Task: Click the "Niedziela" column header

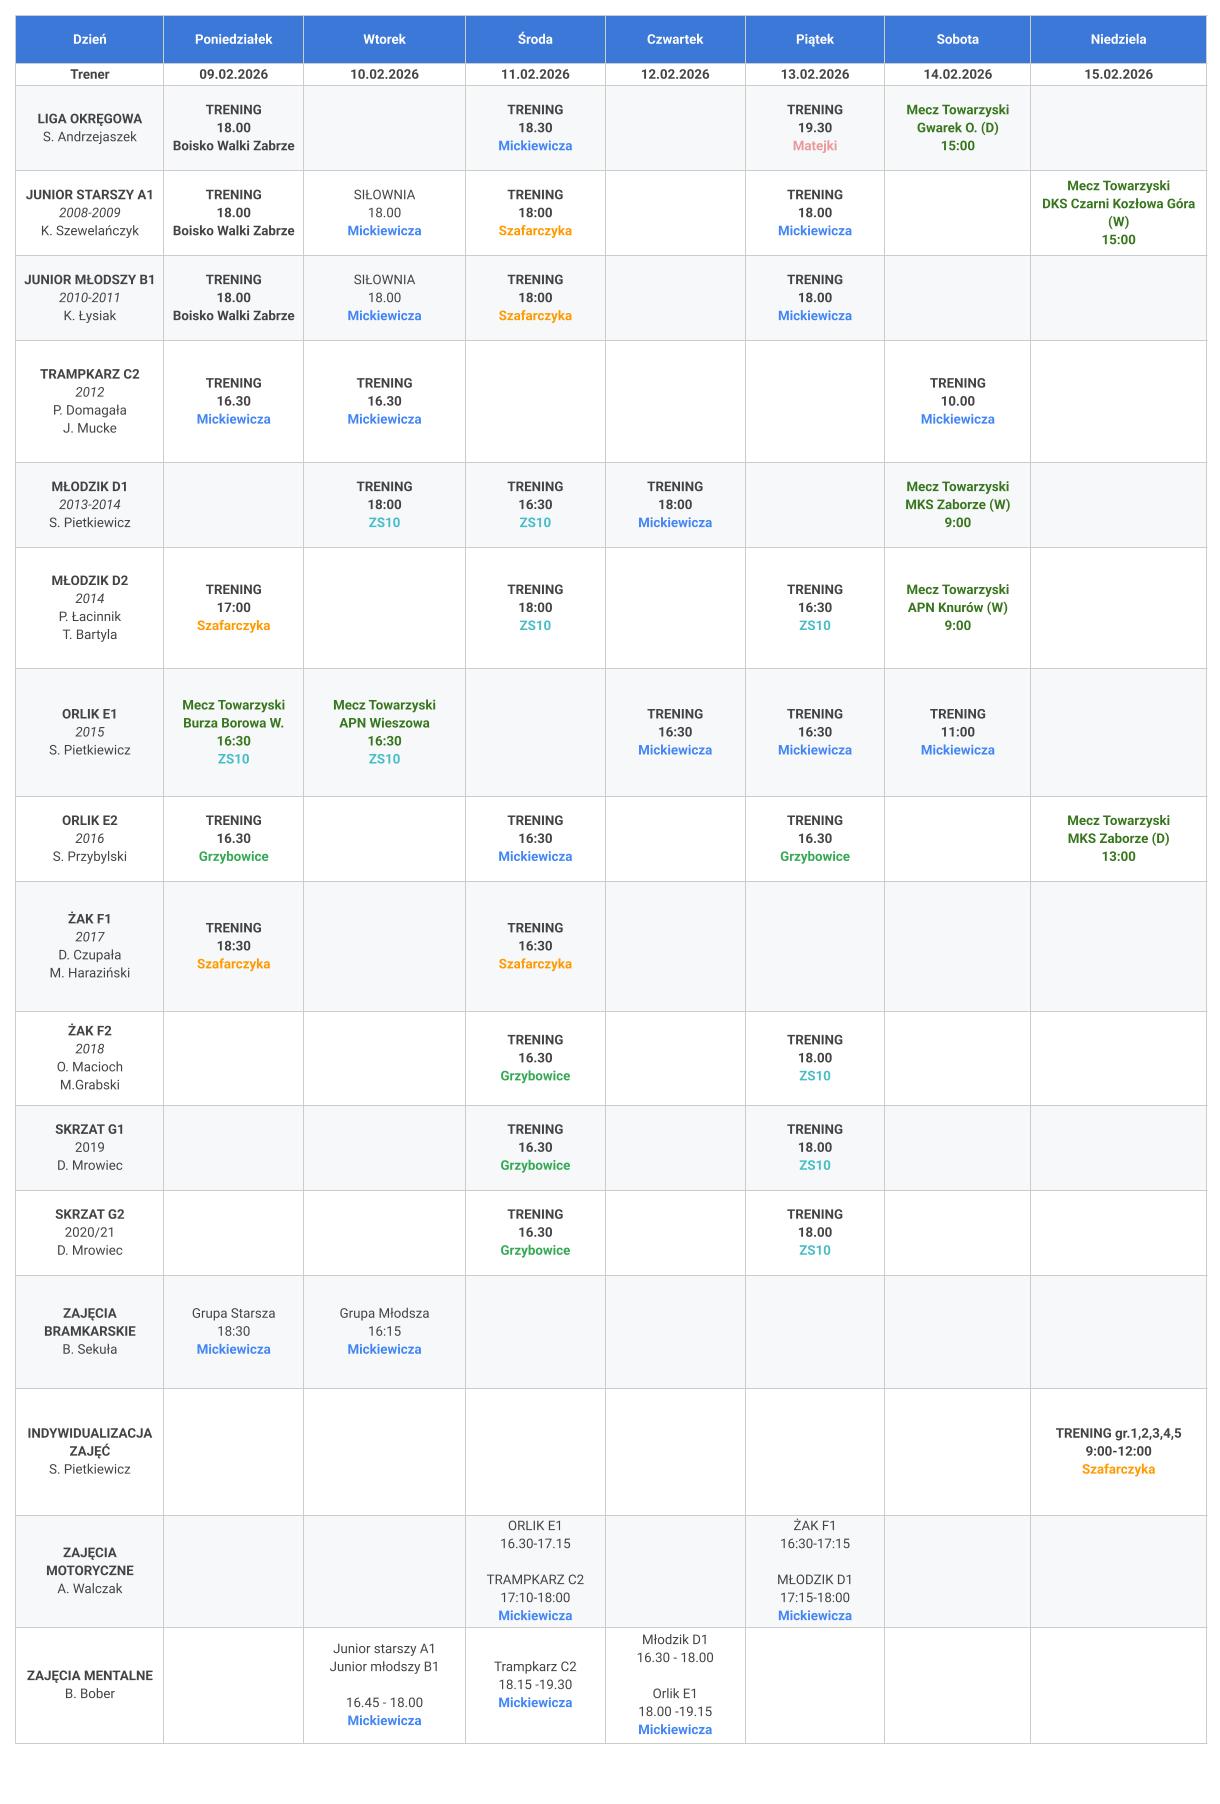Action: coord(1118,39)
